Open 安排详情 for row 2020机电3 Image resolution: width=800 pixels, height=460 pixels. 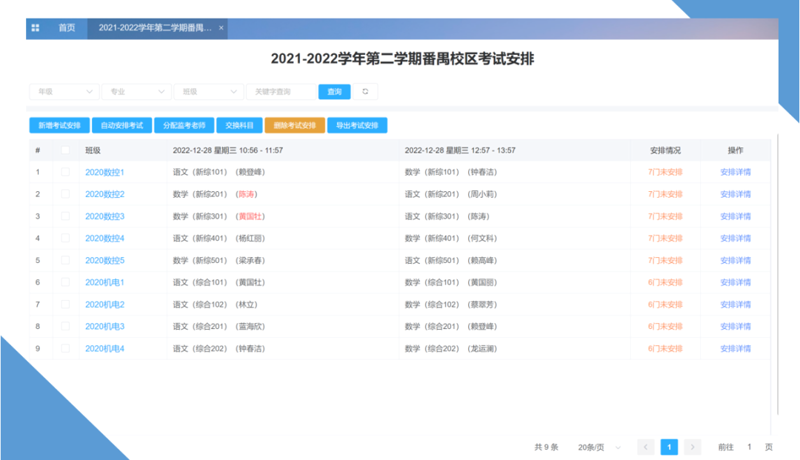coord(735,326)
